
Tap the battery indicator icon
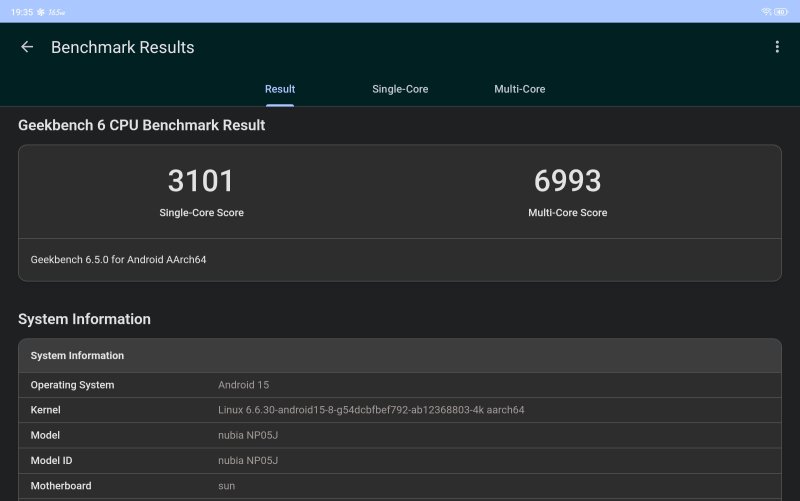(781, 11)
